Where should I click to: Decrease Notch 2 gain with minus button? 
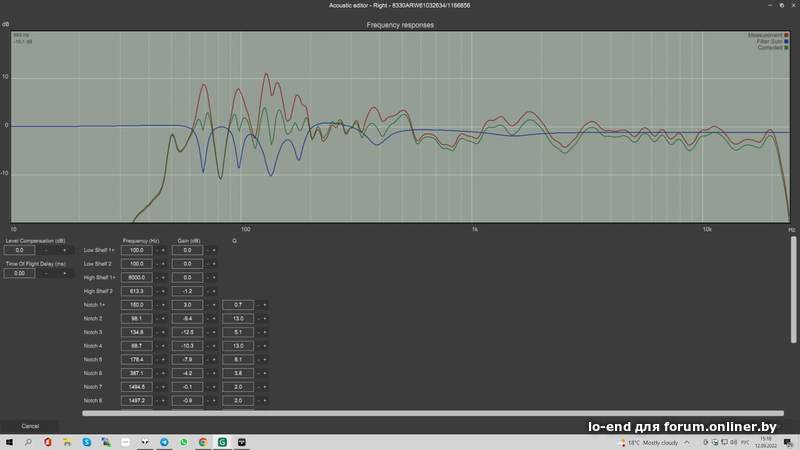click(x=208, y=319)
